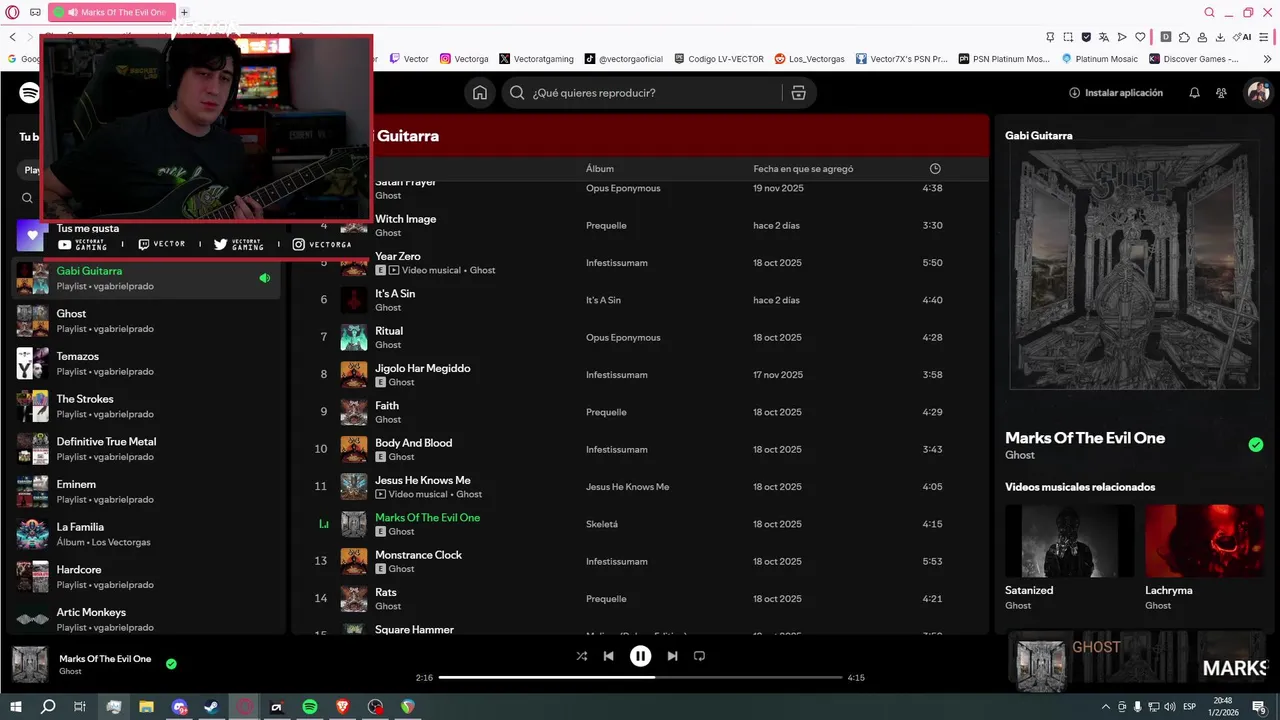
Task: Toggle saved checkmark in the now playing panel
Action: 1256,445
